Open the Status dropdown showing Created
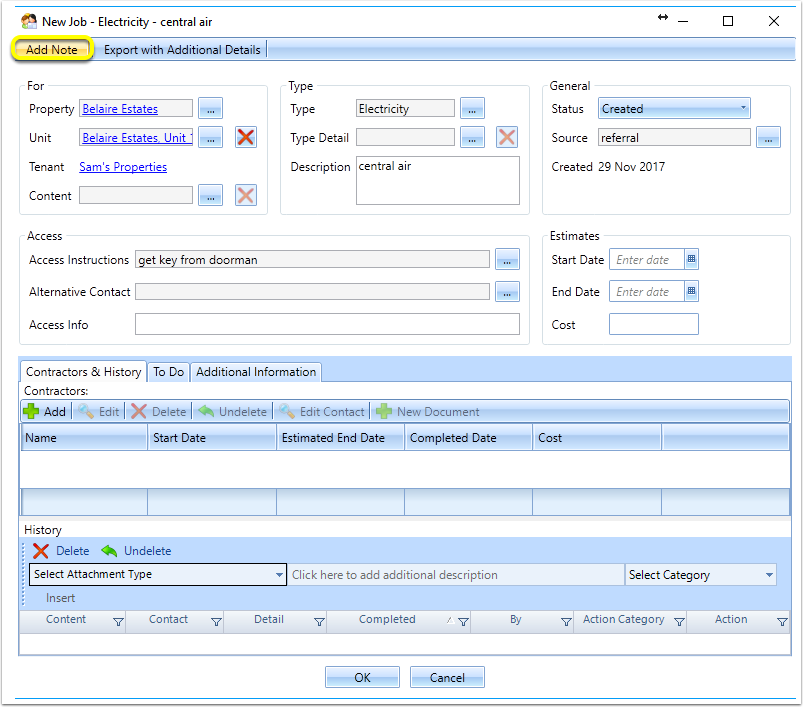Image resolution: width=803 pixels, height=707 pixels. [x=674, y=109]
